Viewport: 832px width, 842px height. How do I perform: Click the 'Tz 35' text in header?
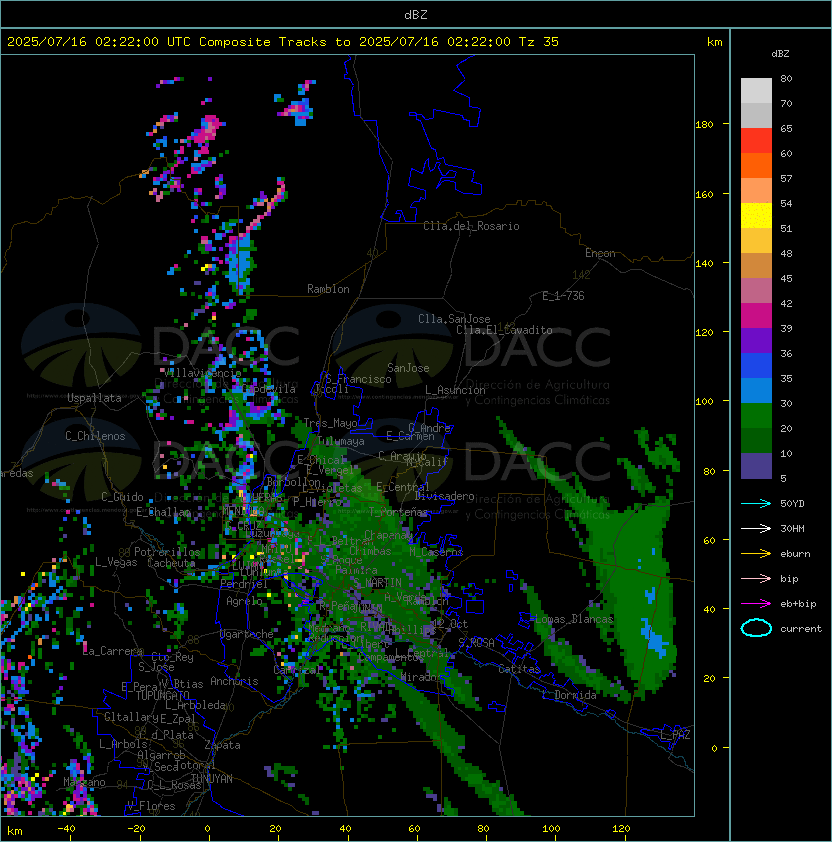pos(539,42)
